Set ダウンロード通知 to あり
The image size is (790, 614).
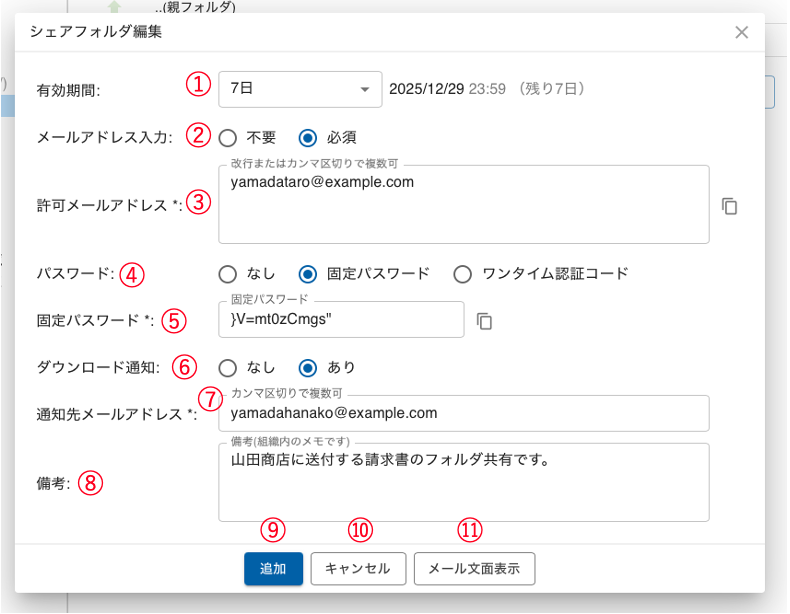pyautogui.click(x=308, y=367)
